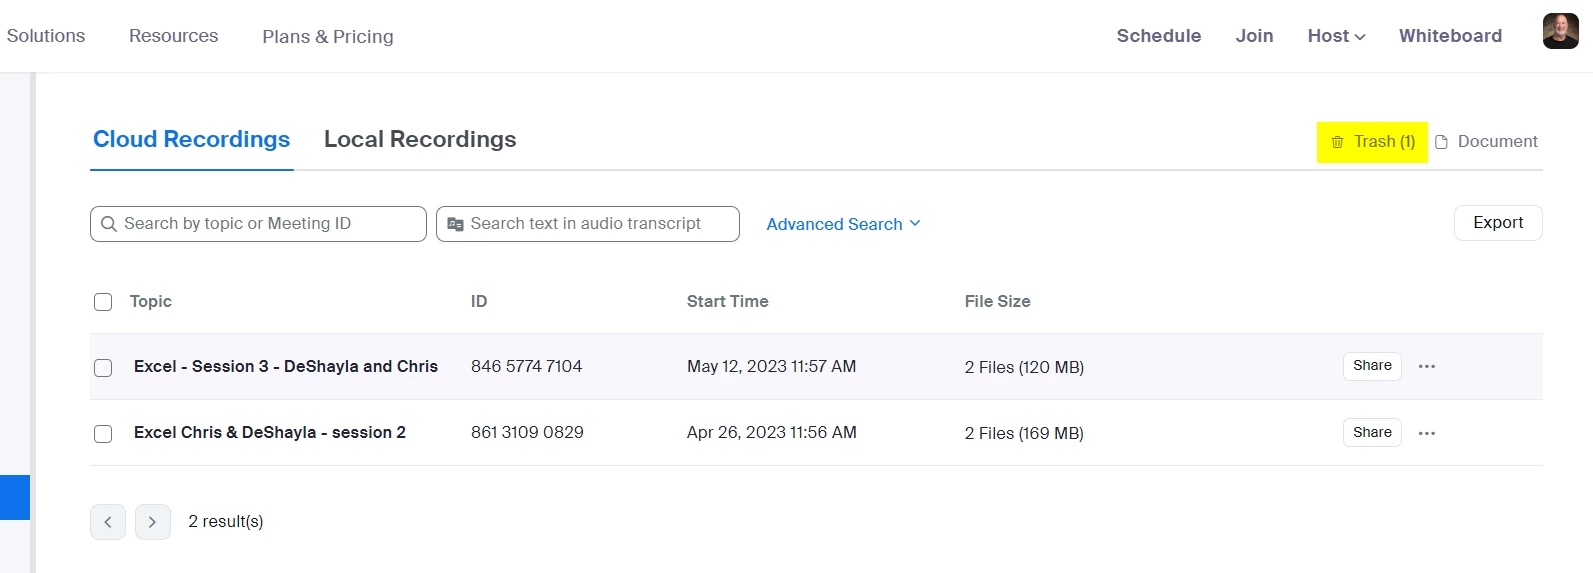Share the Excel Session 3 recording
The image size is (1593, 573).
[1372, 366]
